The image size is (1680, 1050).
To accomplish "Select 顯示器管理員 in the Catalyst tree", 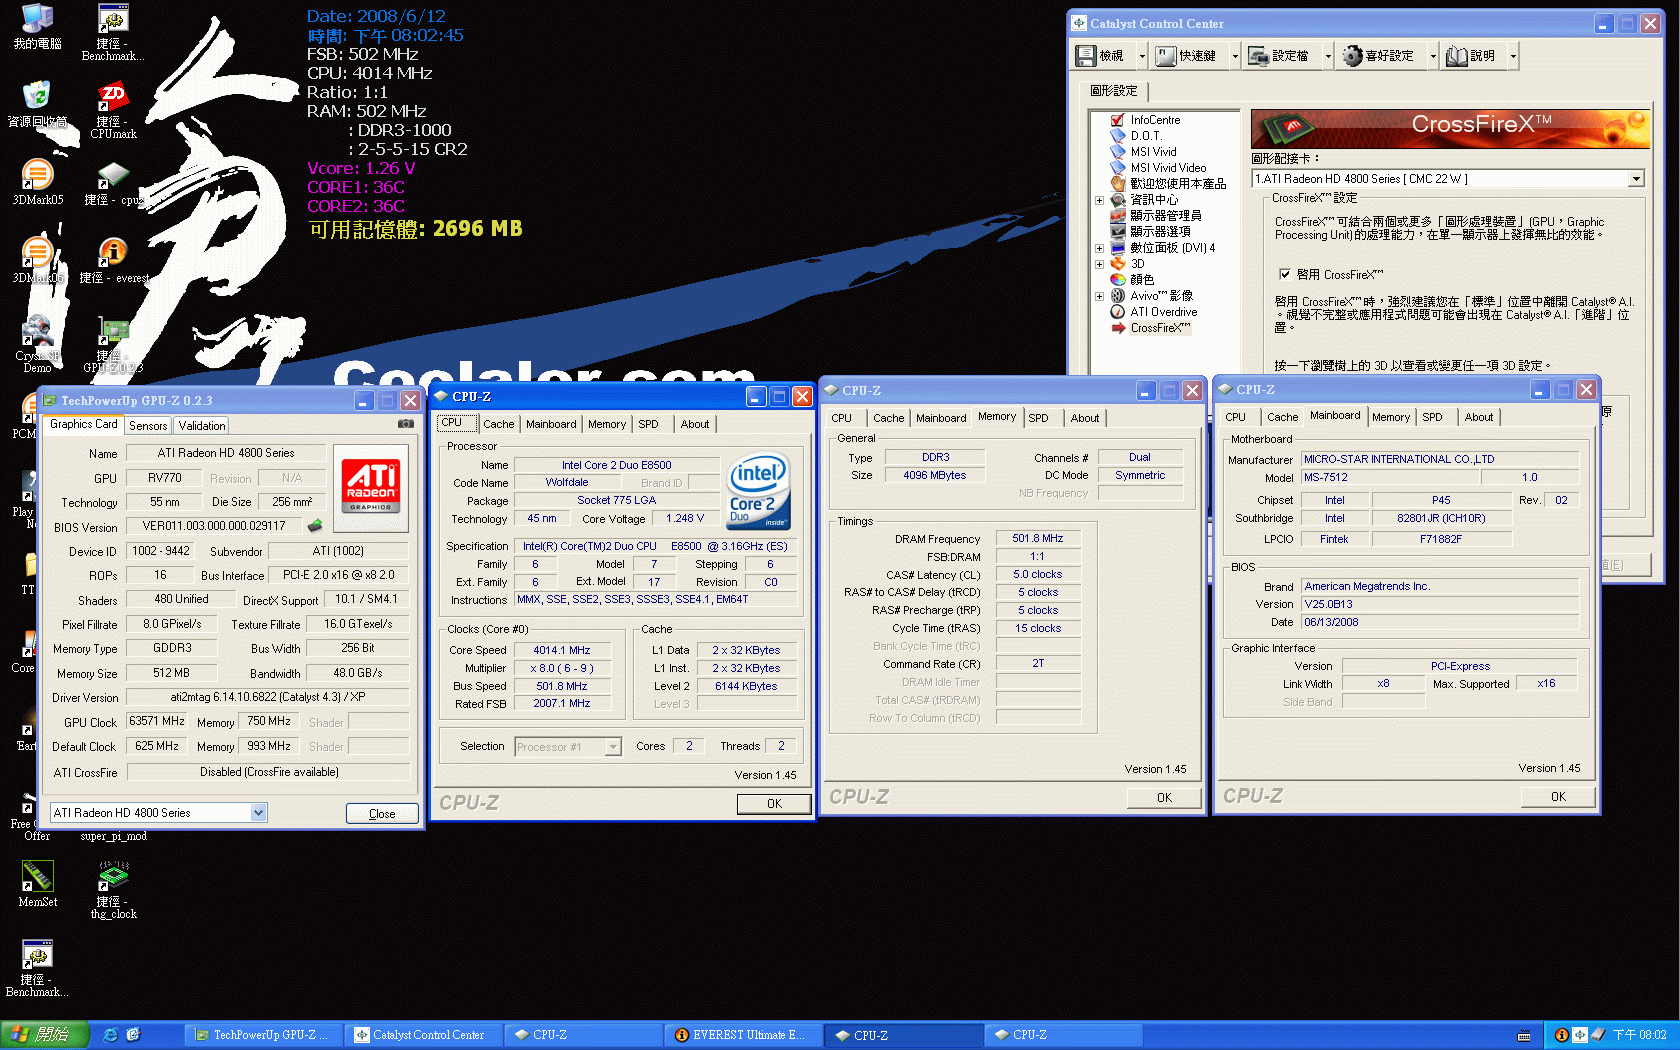I will (1165, 216).
